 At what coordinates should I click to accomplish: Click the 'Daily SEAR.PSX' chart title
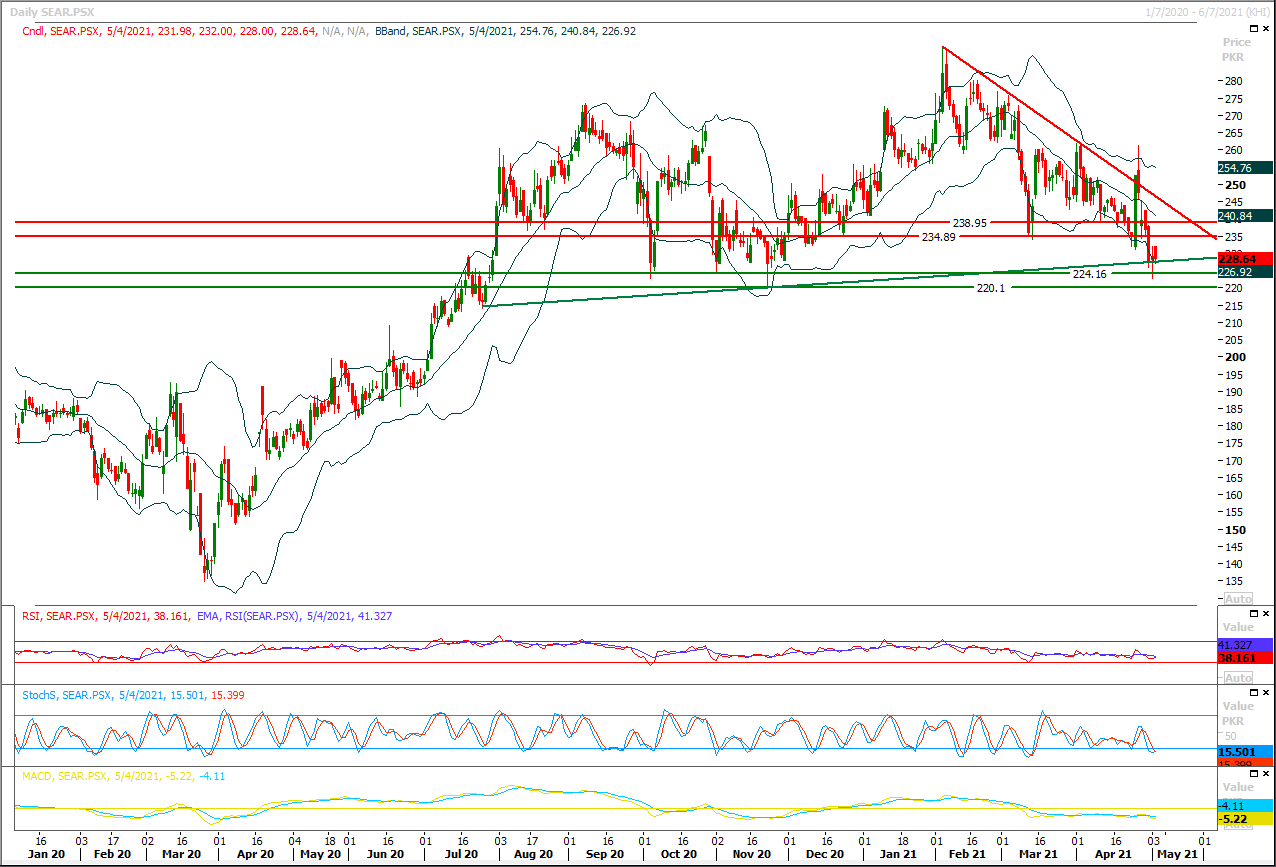coord(52,10)
